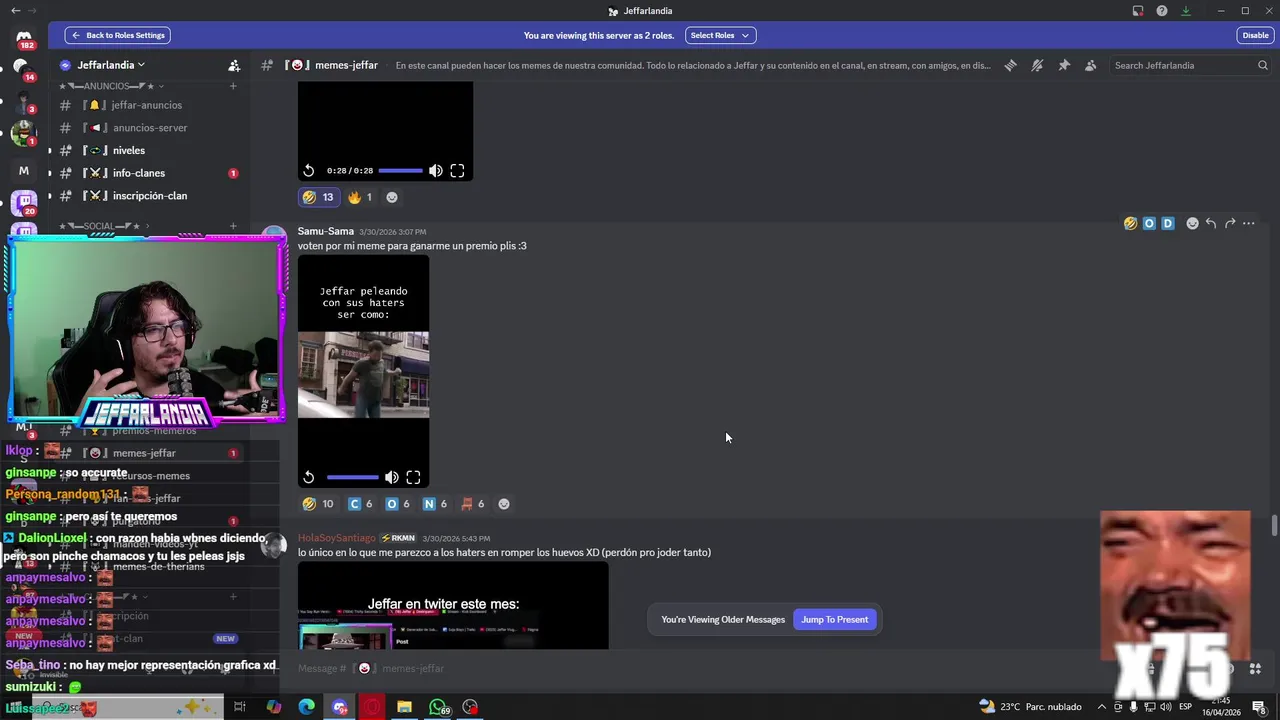
Task: Show hidden system tray icons chevron
Action: click(1102, 707)
